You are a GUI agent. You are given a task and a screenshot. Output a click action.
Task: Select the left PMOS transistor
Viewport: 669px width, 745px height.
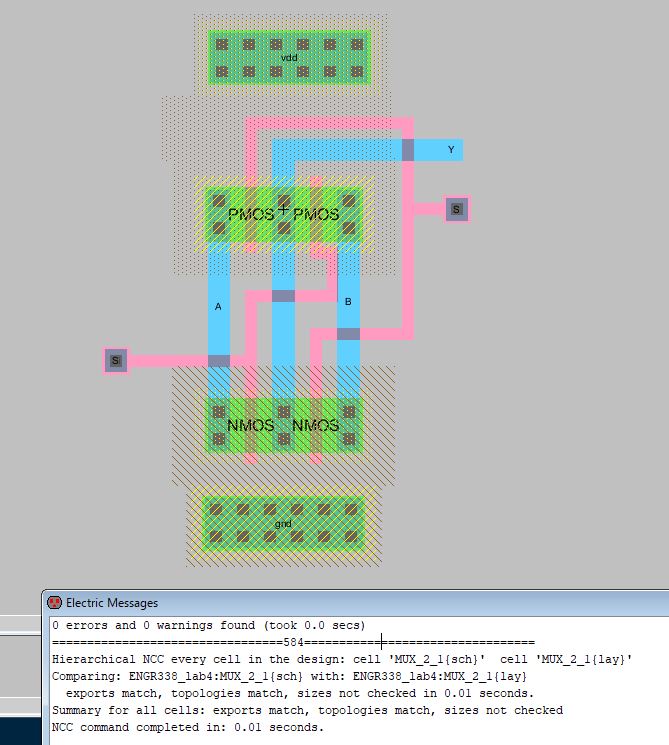tap(250, 214)
